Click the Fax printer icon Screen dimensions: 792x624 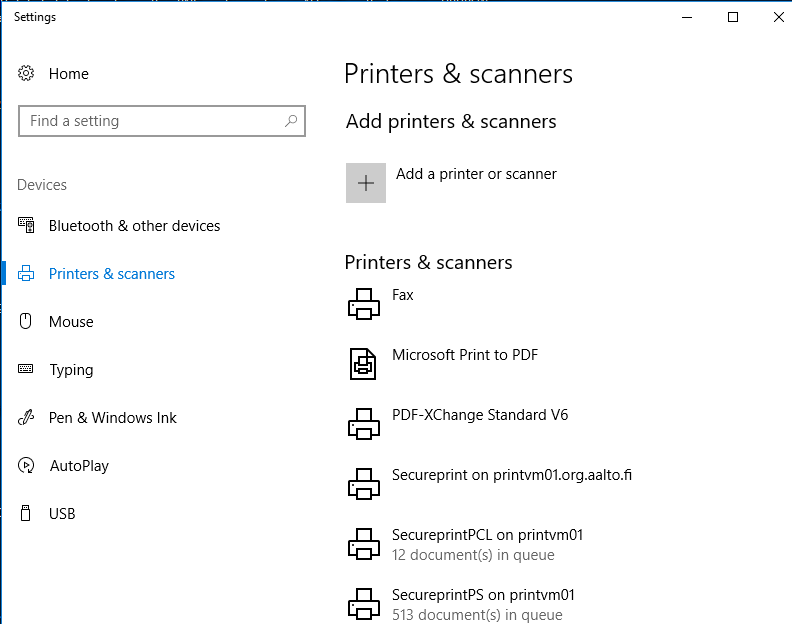(364, 304)
